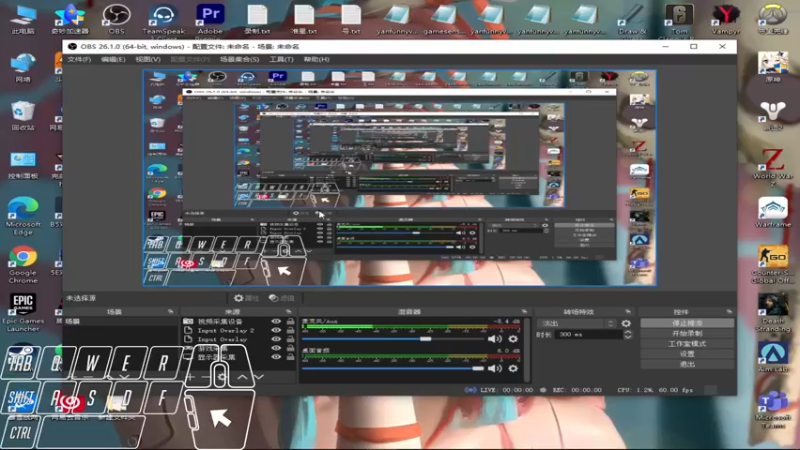Open 控制面板 control panel icon
The image size is (800, 450).
click(x=23, y=166)
